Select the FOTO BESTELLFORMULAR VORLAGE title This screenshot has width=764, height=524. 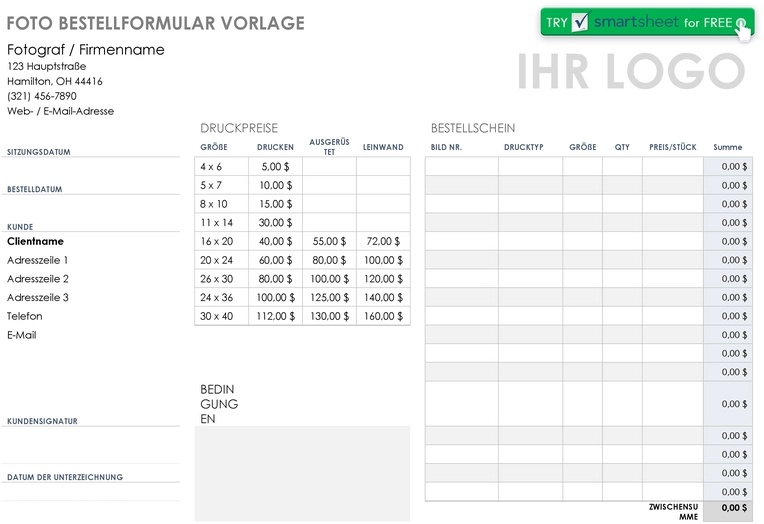pyautogui.click(x=155, y=23)
